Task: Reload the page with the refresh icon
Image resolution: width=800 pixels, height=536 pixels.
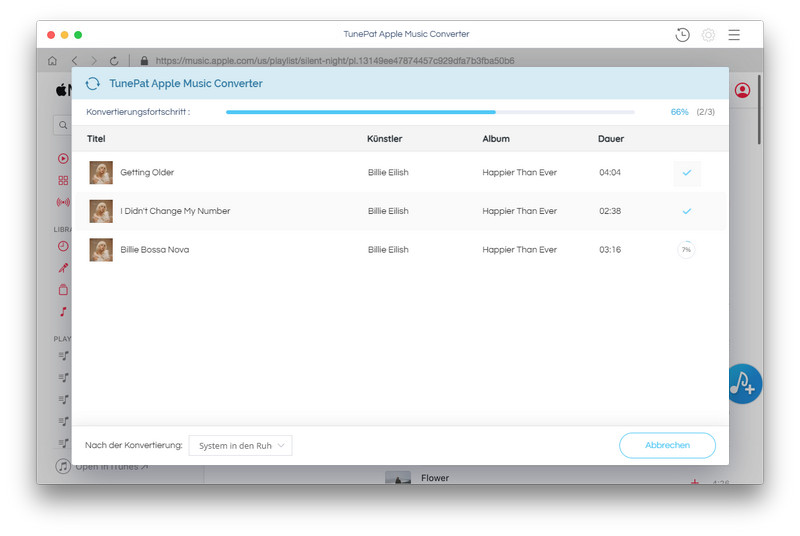Action: coord(114,61)
